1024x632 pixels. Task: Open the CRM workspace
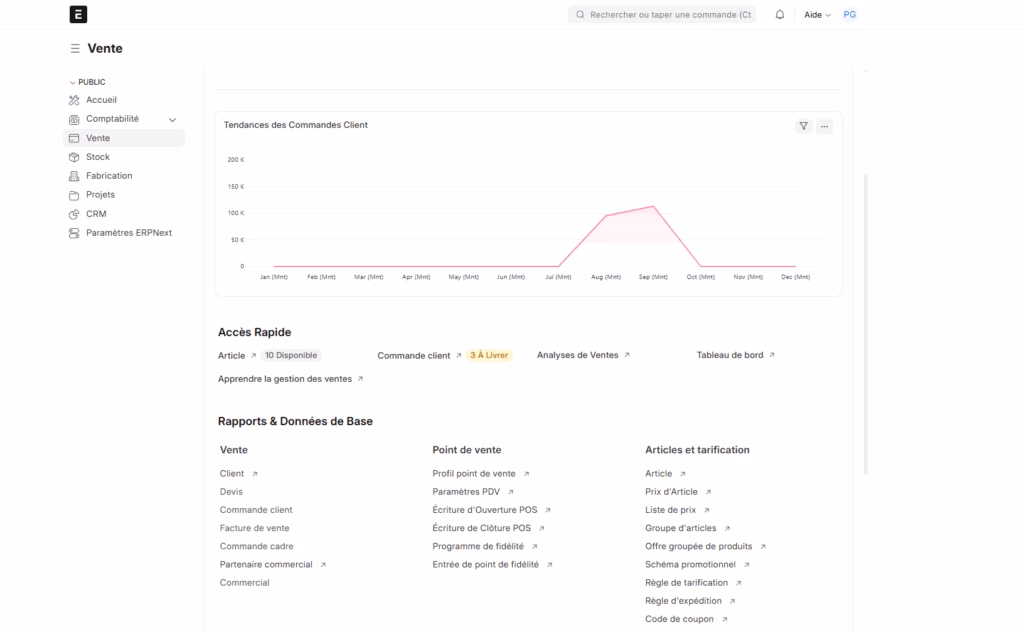pos(93,213)
